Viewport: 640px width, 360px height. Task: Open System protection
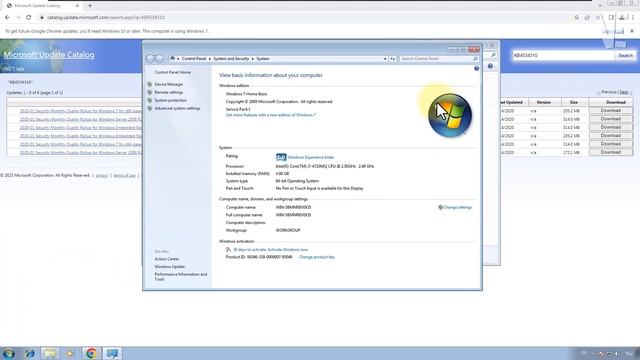pyautogui.click(x=171, y=100)
